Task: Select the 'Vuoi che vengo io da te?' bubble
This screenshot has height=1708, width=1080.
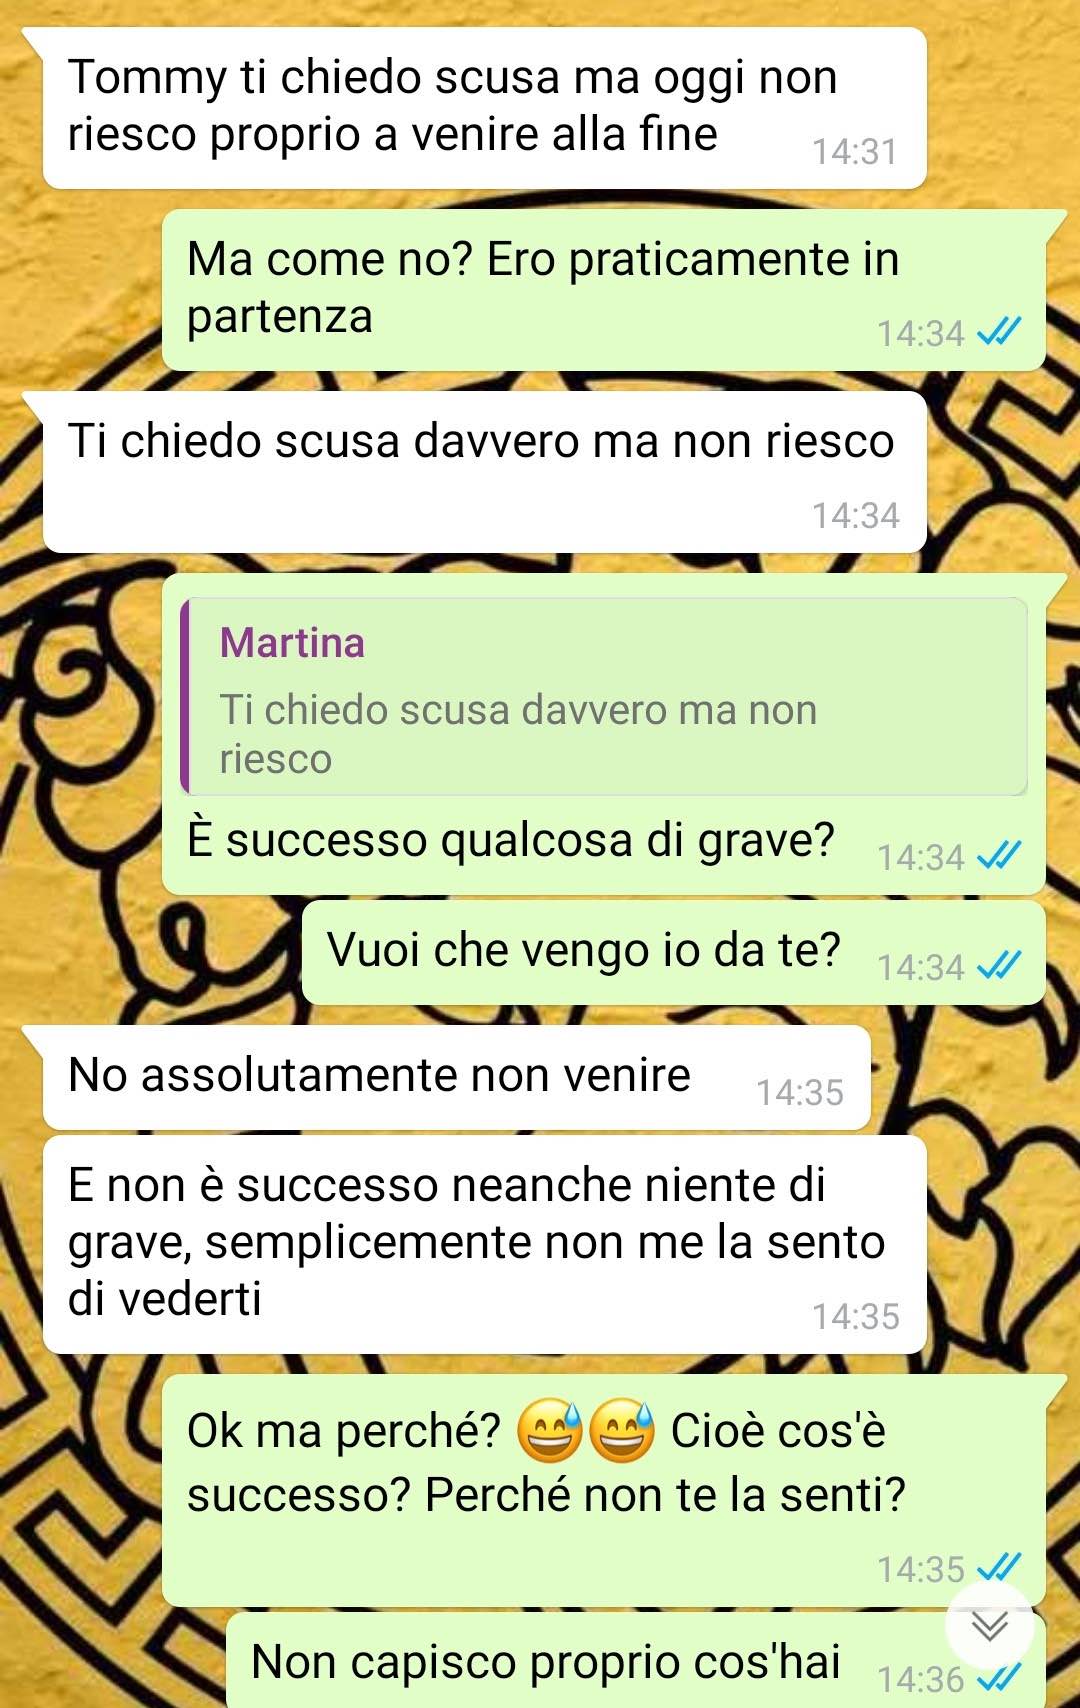Action: pyautogui.click(x=674, y=952)
